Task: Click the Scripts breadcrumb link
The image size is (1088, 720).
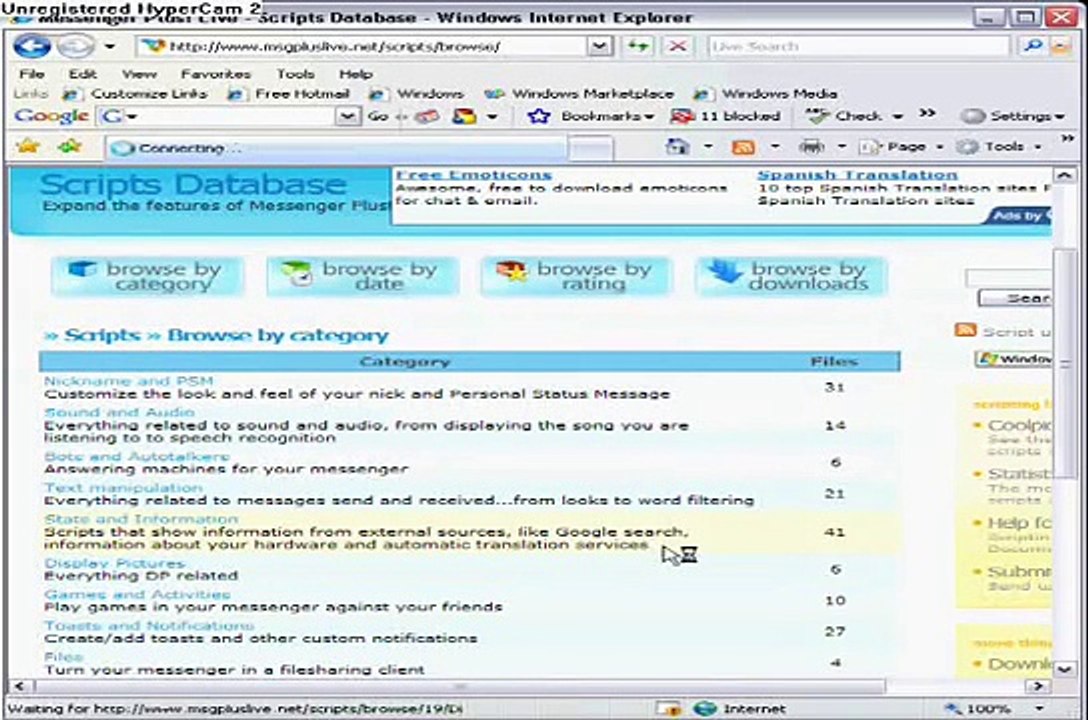Action: coord(103,335)
